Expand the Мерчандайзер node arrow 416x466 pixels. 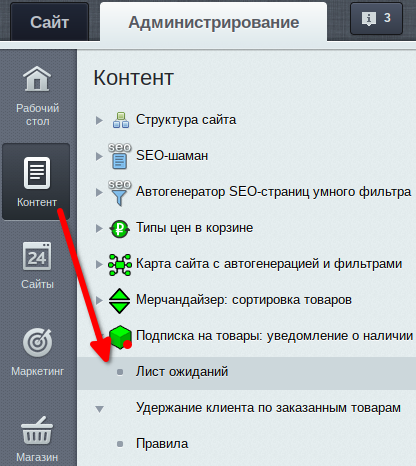tap(99, 300)
